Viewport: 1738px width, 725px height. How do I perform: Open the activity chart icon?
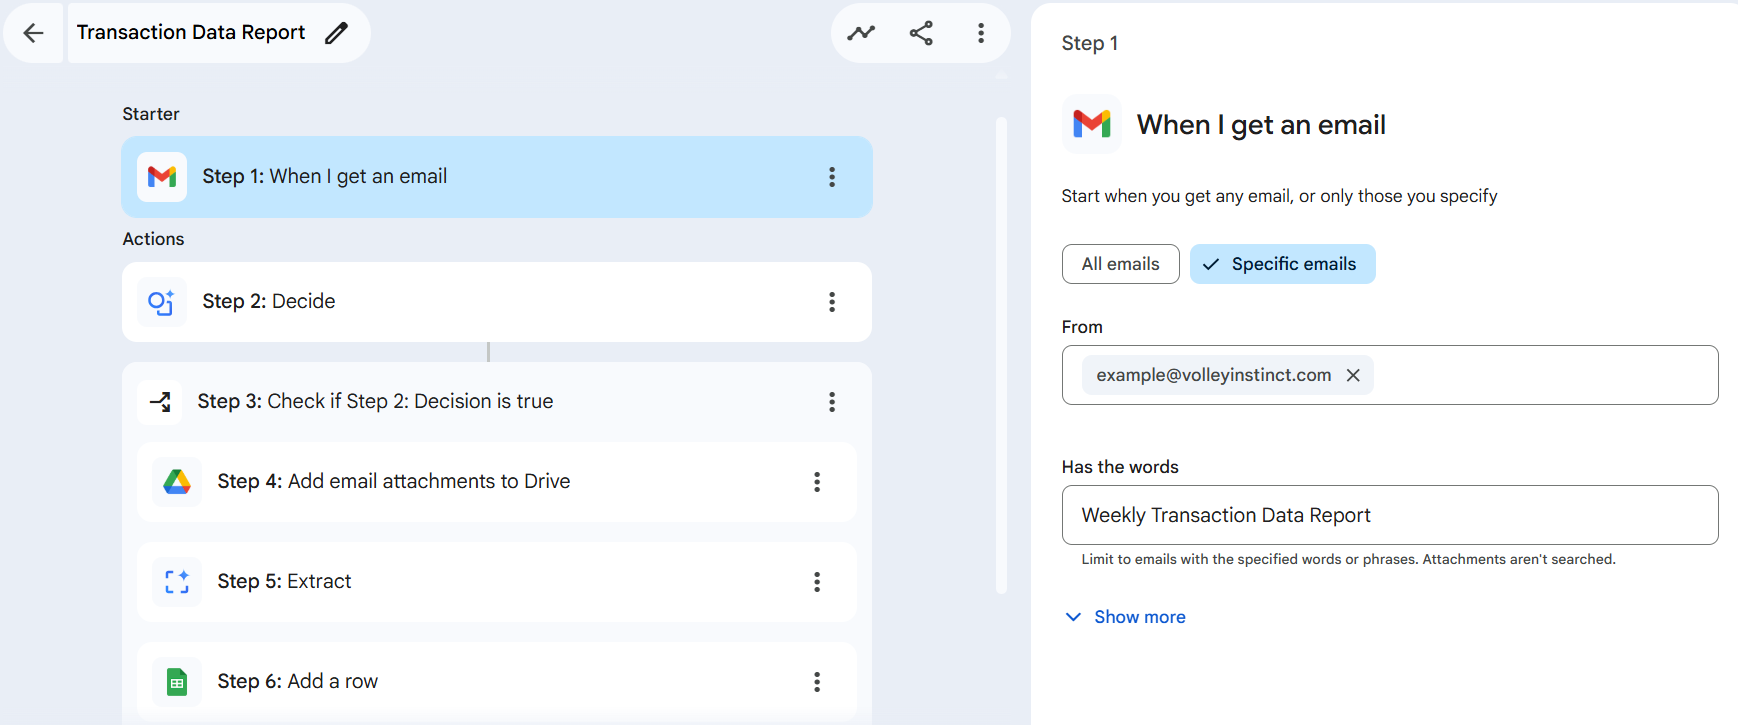click(x=861, y=33)
